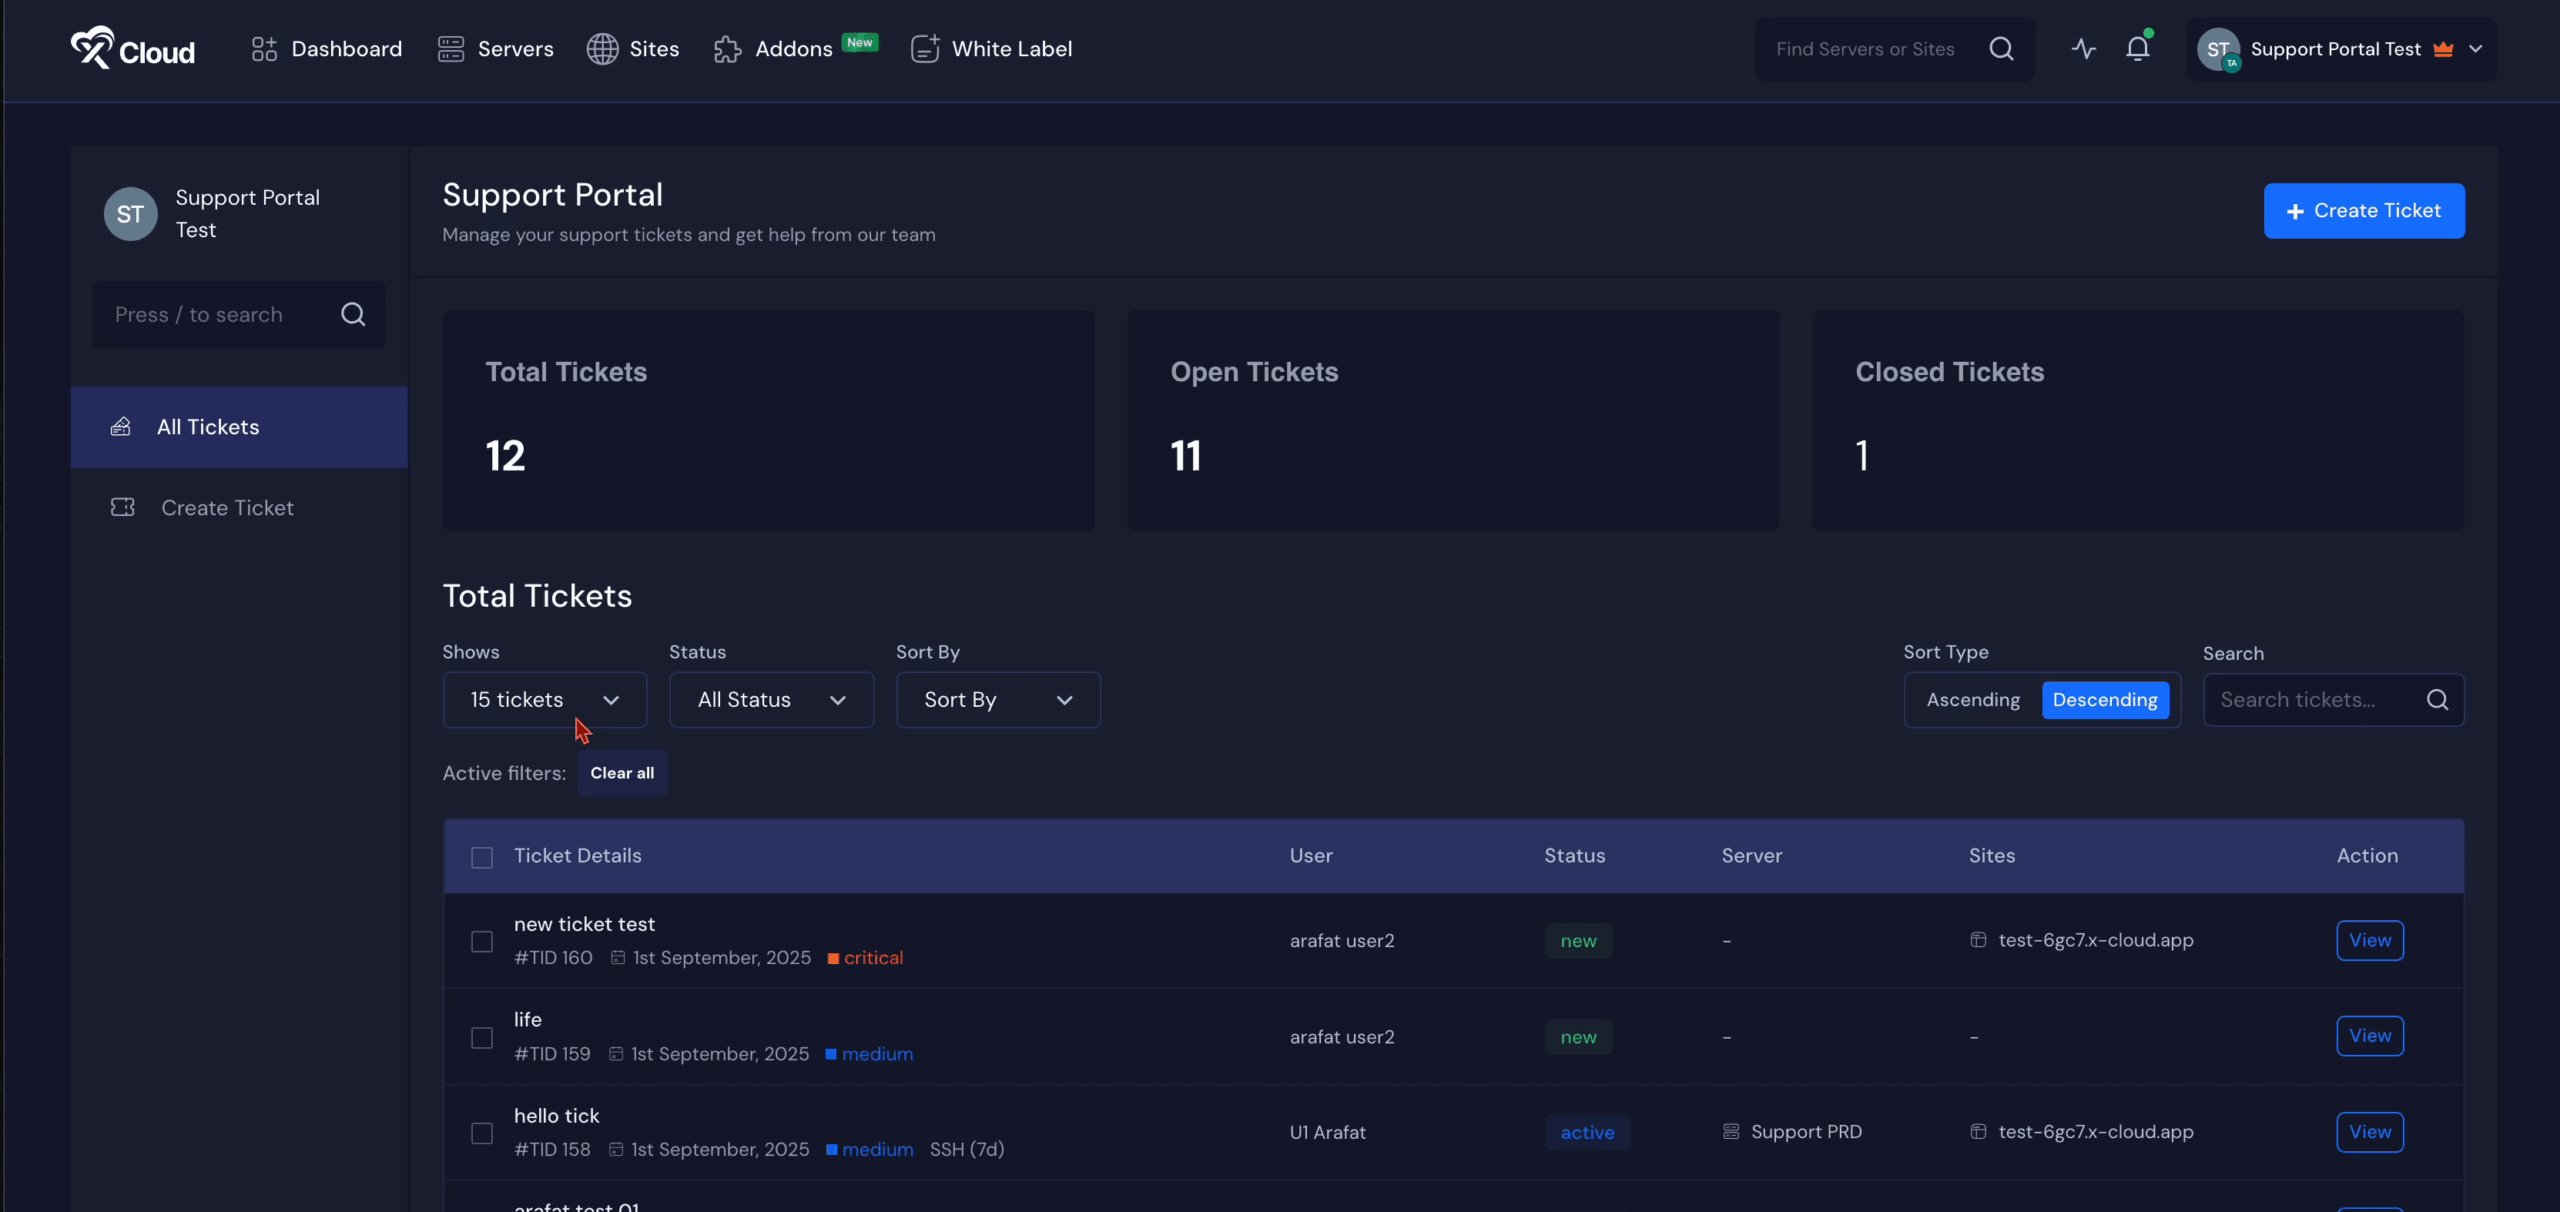Tick the checkbox for new ticket test
The width and height of the screenshot is (2560, 1212).
click(482, 942)
